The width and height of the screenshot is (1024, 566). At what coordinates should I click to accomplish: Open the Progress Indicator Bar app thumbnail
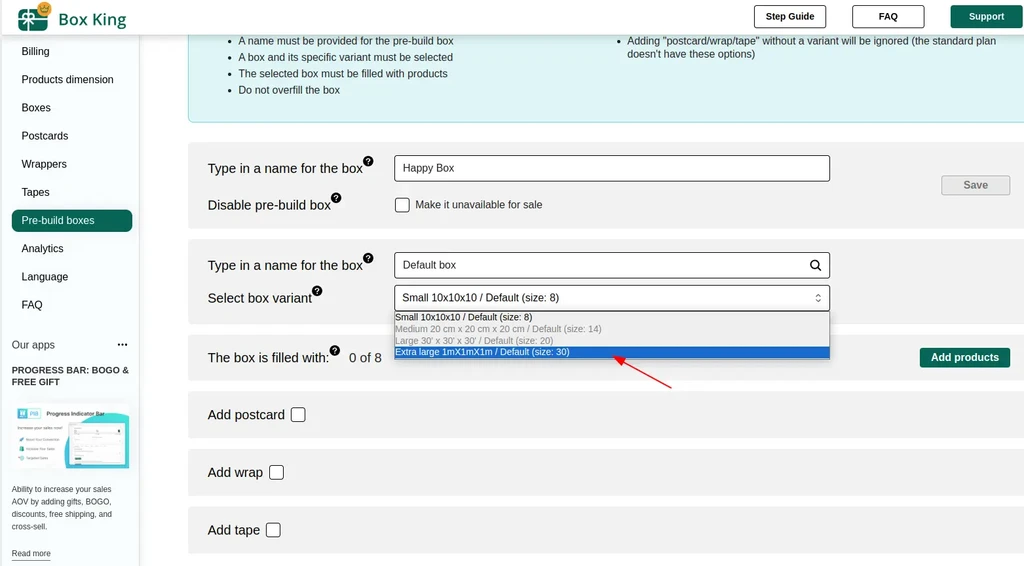[x=72, y=437]
